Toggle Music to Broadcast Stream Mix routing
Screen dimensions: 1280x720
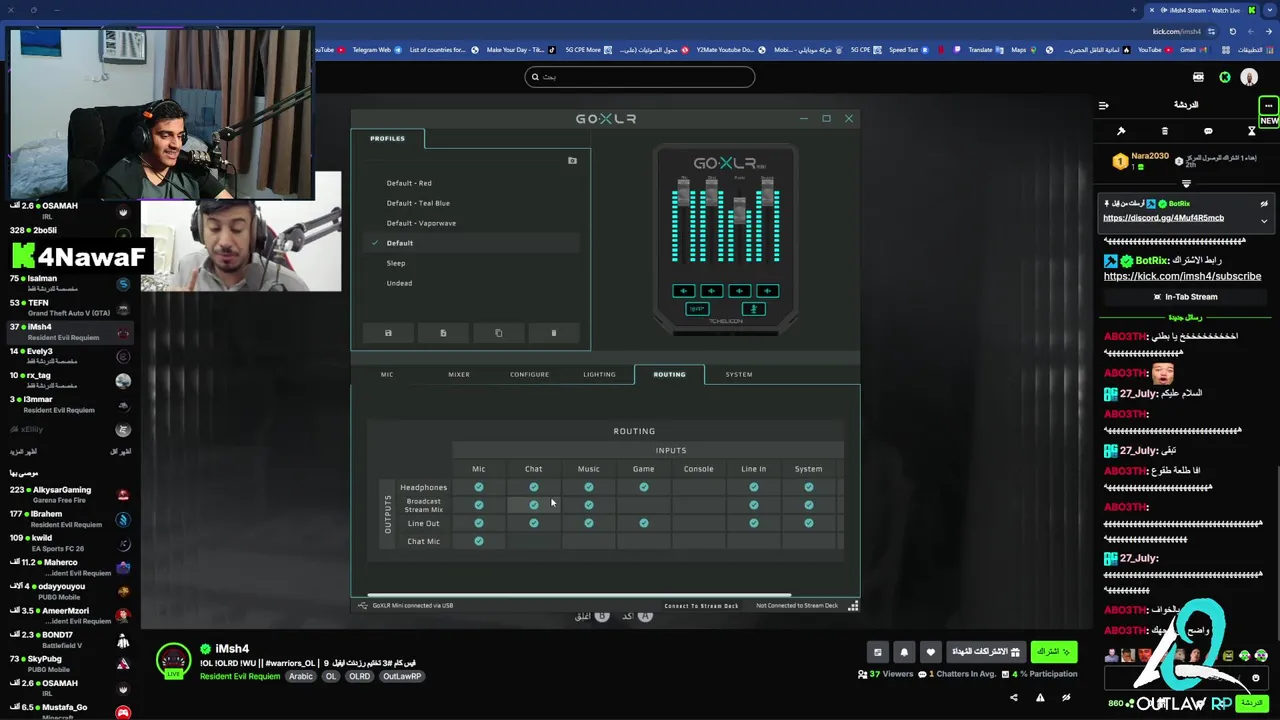pyautogui.click(x=589, y=505)
